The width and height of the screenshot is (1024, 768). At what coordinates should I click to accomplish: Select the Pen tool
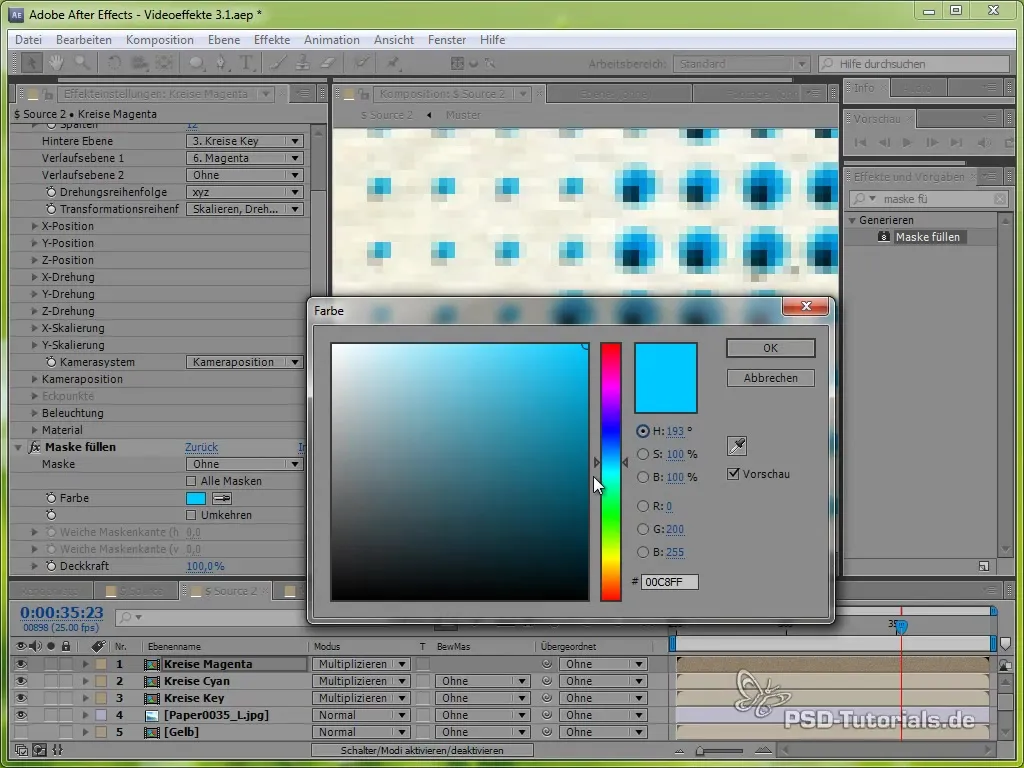pyautogui.click(x=221, y=63)
